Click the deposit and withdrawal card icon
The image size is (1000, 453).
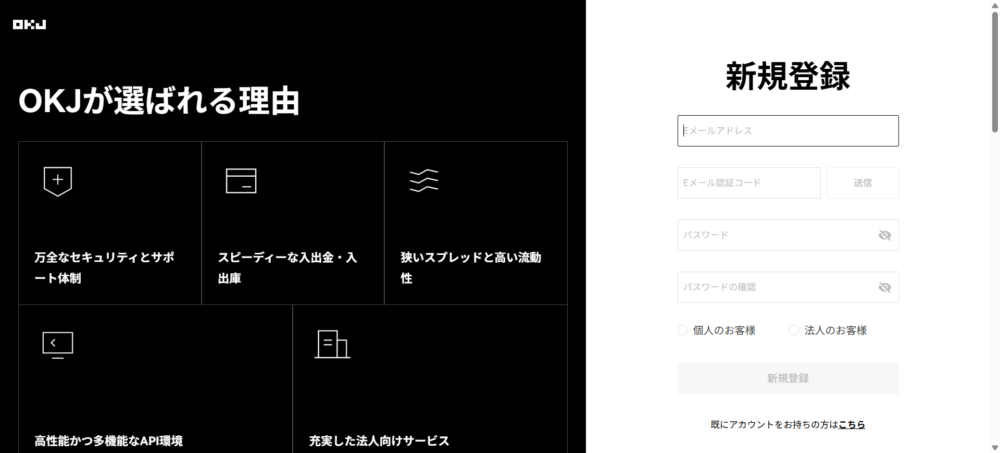[241, 180]
